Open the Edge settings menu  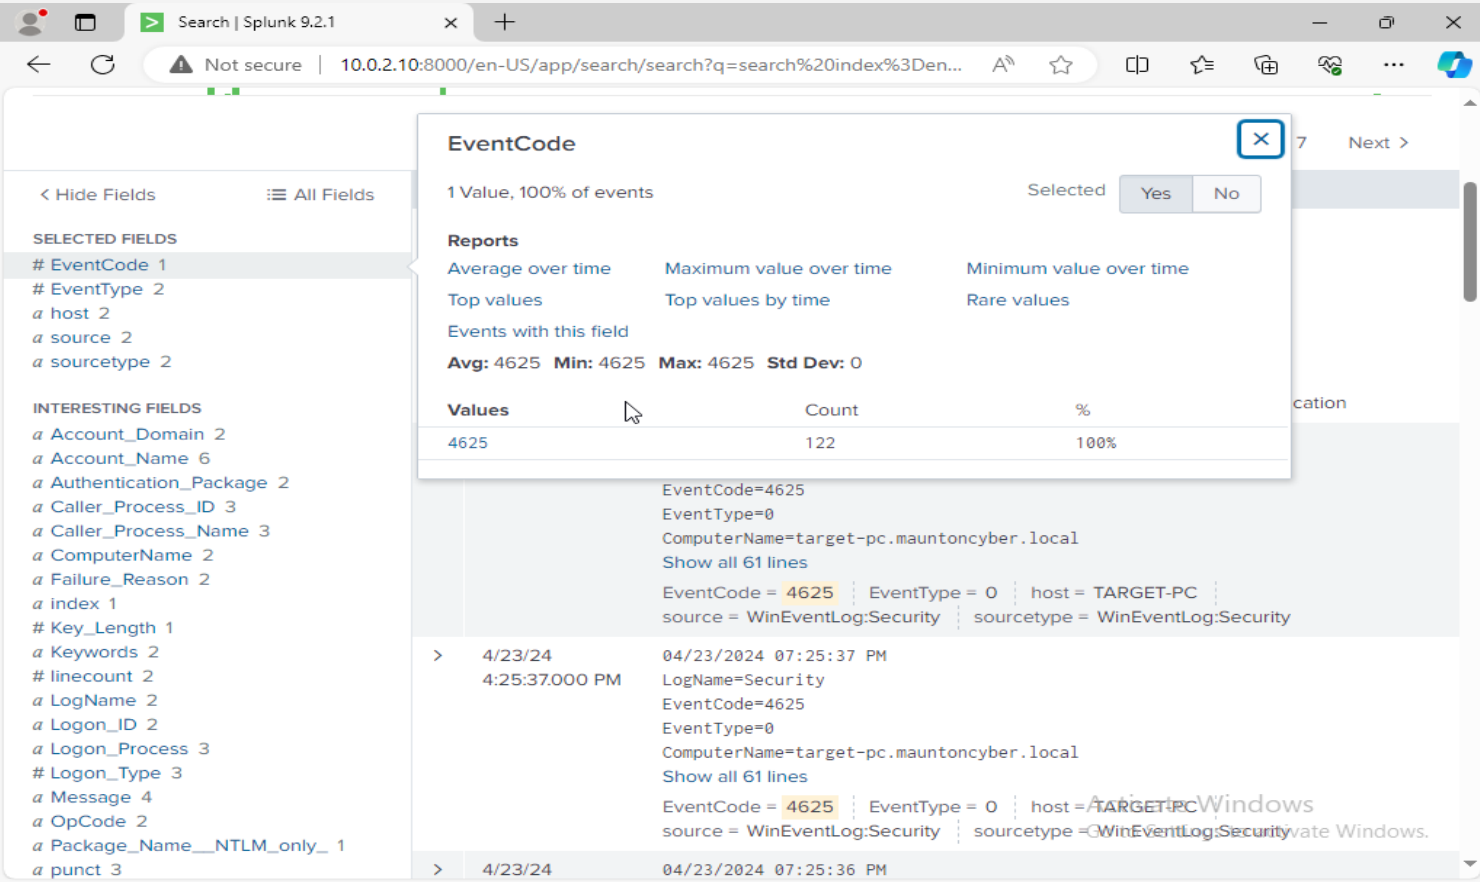[1394, 65]
